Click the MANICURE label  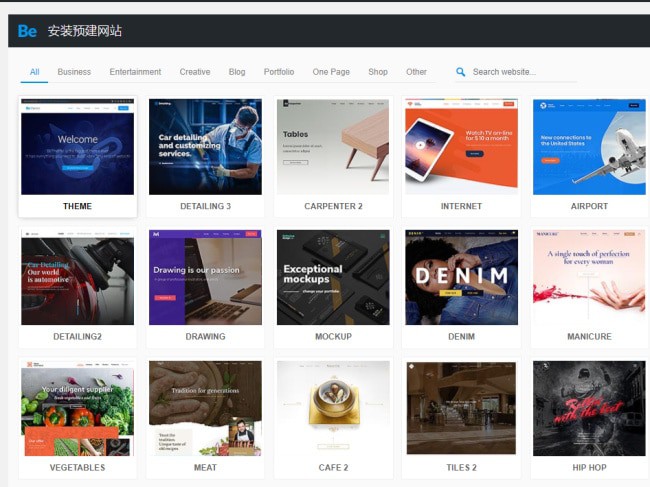pyautogui.click(x=589, y=337)
